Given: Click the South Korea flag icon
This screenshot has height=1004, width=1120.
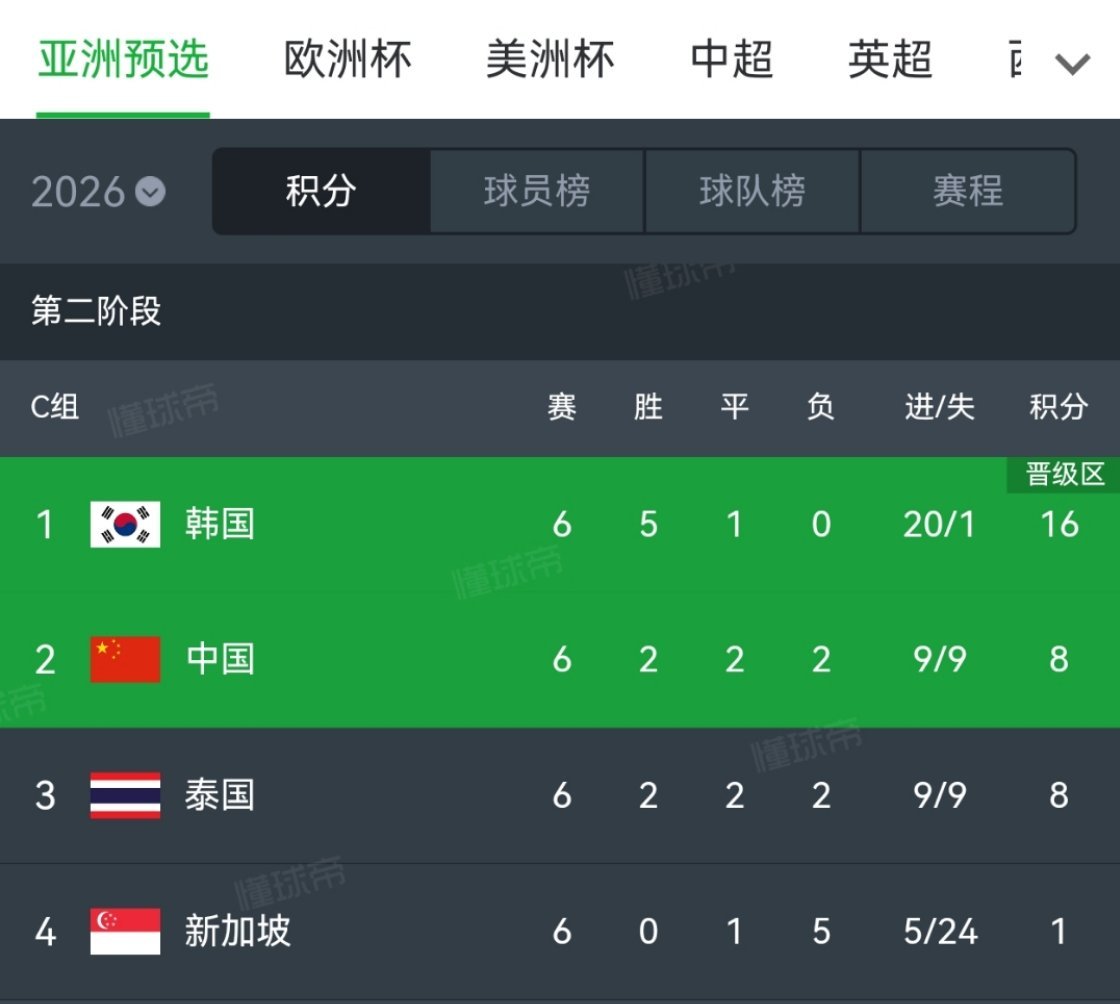Looking at the screenshot, I should [124, 524].
